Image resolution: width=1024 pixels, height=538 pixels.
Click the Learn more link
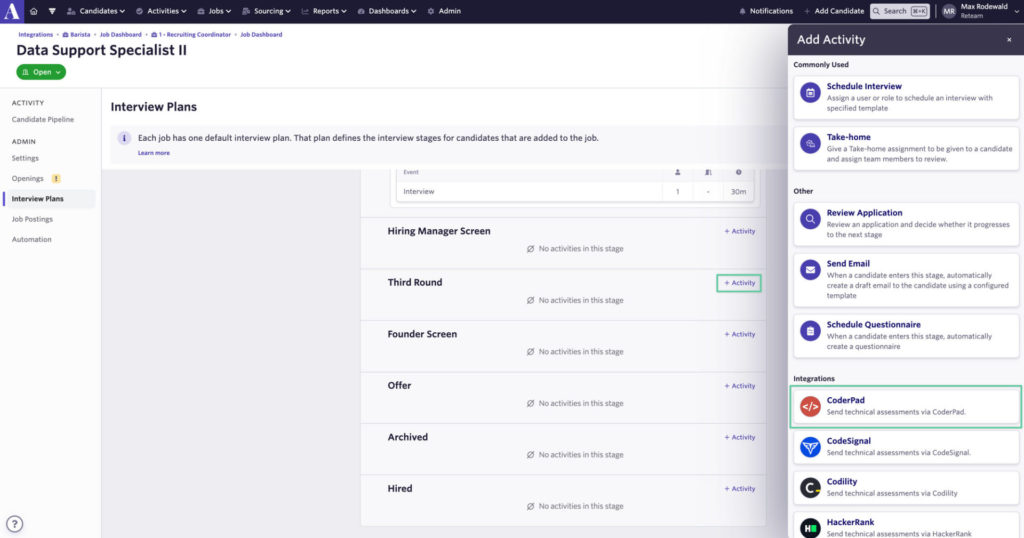click(x=153, y=153)
